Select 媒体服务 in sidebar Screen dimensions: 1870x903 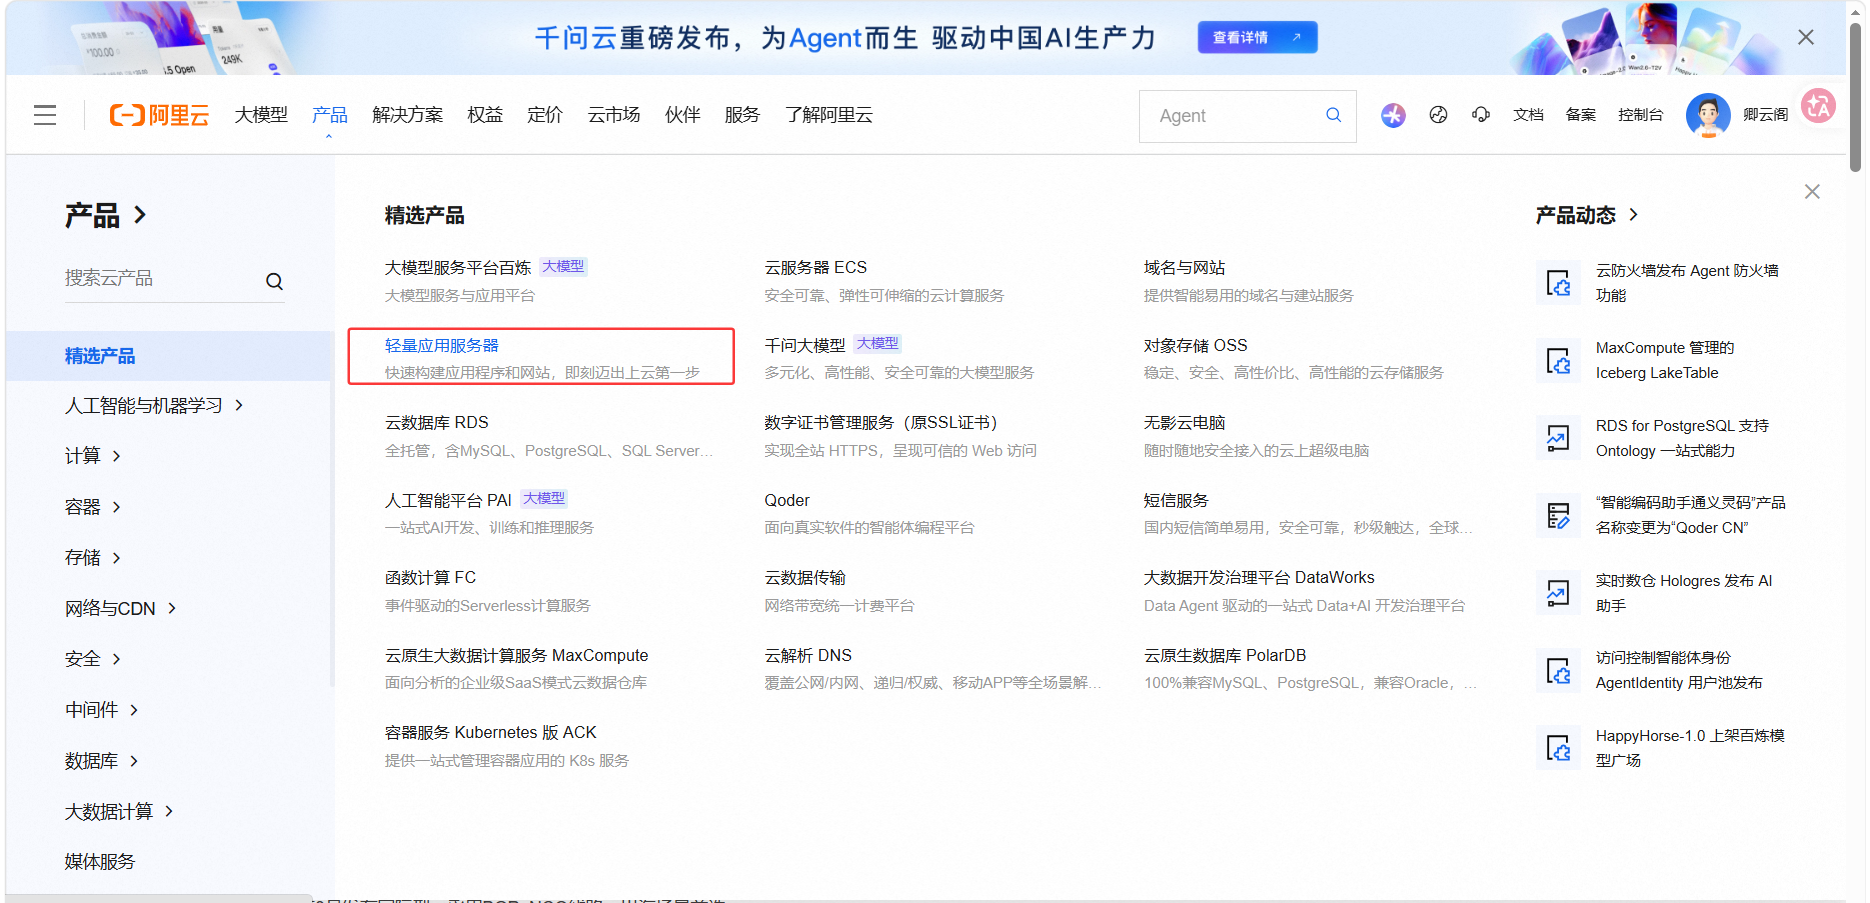click(100, 862)
